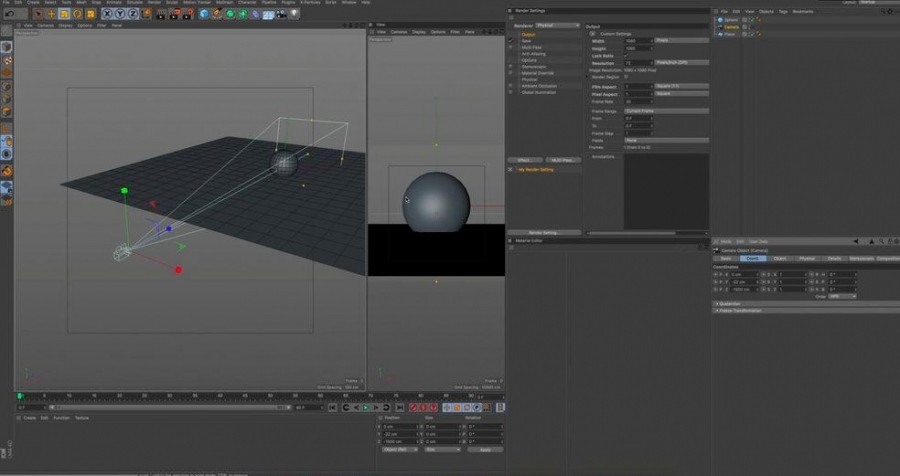Go to the end of the animation

(399, 408)
